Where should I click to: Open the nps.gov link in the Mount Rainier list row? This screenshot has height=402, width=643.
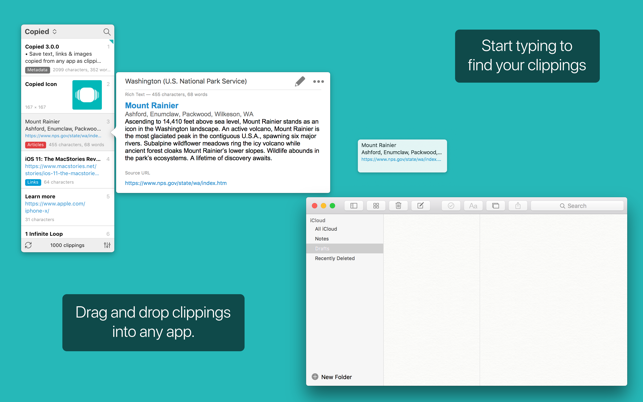tap(63, 136)
